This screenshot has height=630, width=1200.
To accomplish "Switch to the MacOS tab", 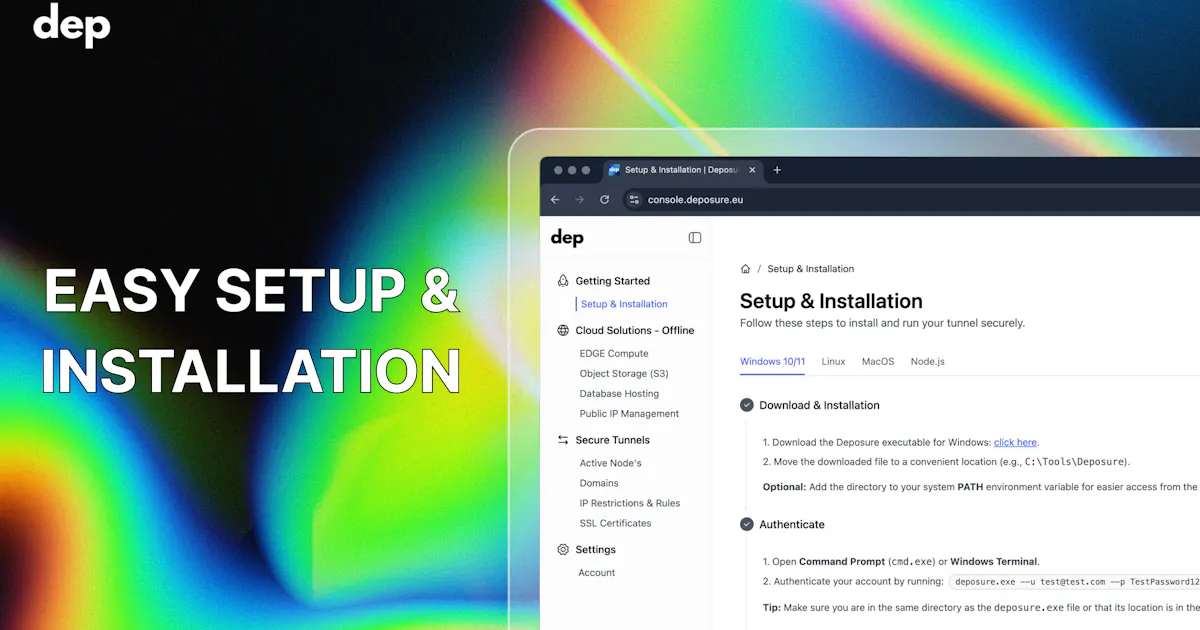I will pyautogui.click(x=878, y=361).
